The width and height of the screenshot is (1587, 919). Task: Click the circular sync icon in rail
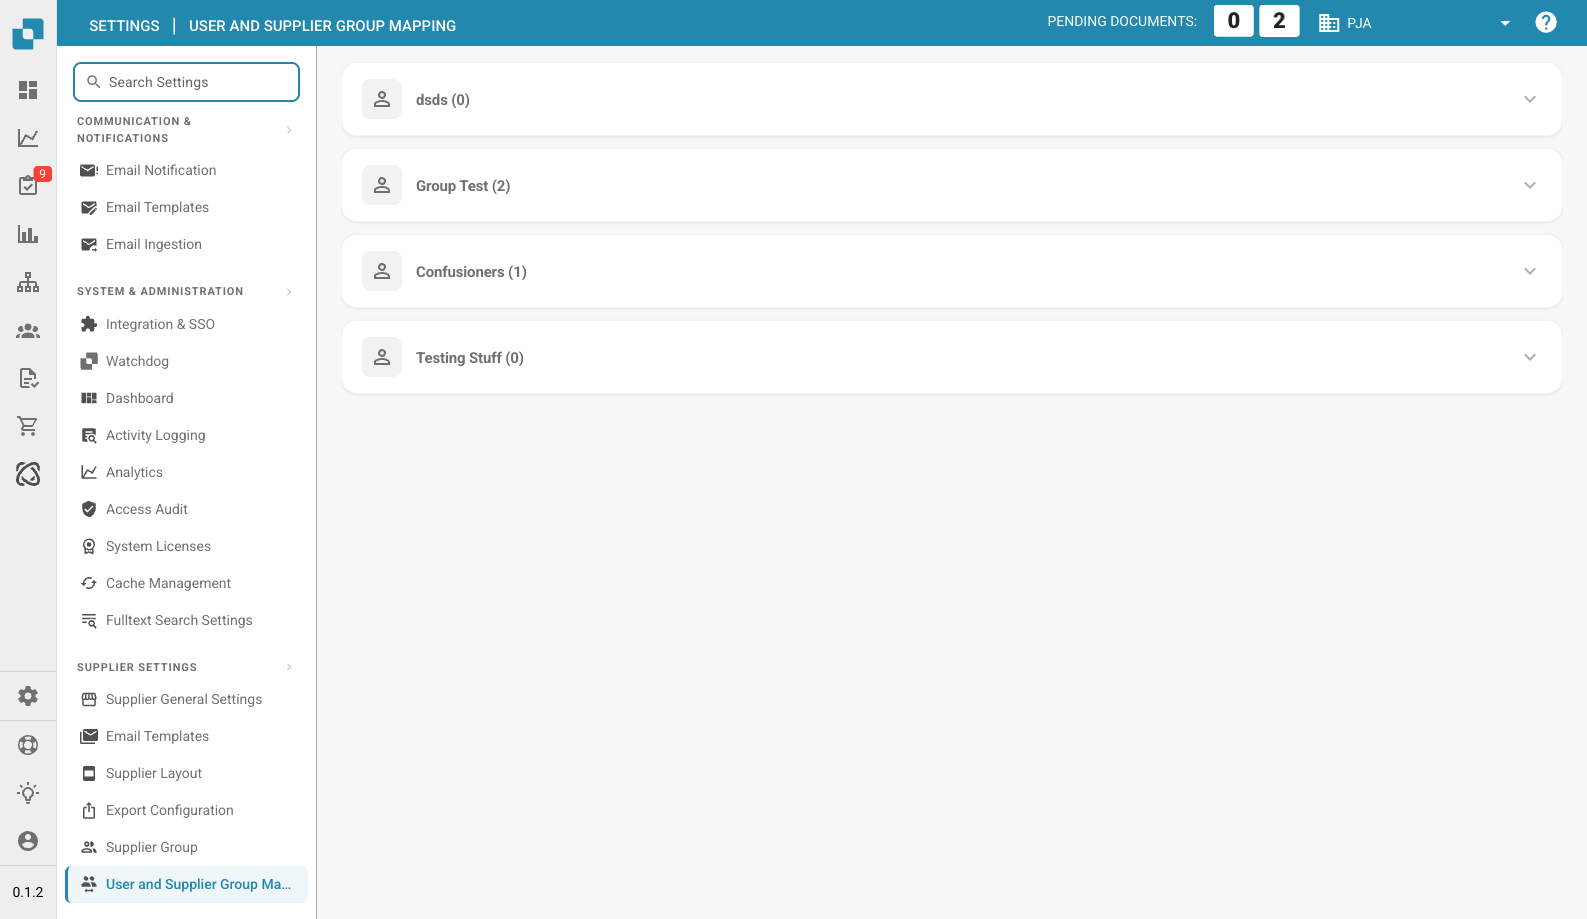[x=28, y=474]
